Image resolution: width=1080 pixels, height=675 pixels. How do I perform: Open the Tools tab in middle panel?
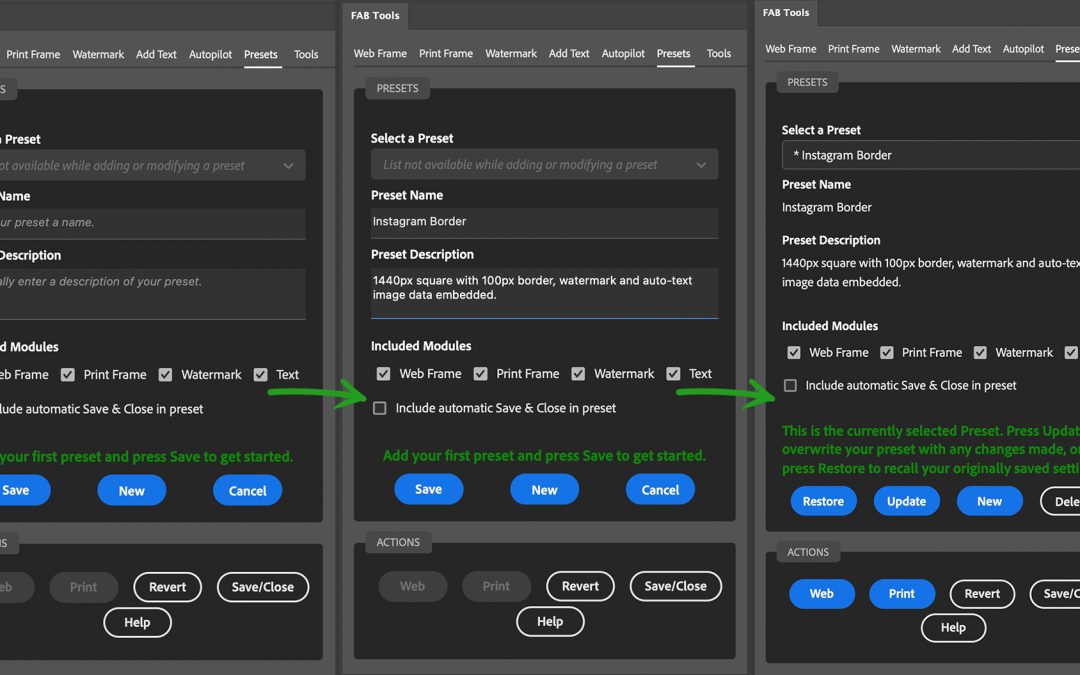click(719, 54)
